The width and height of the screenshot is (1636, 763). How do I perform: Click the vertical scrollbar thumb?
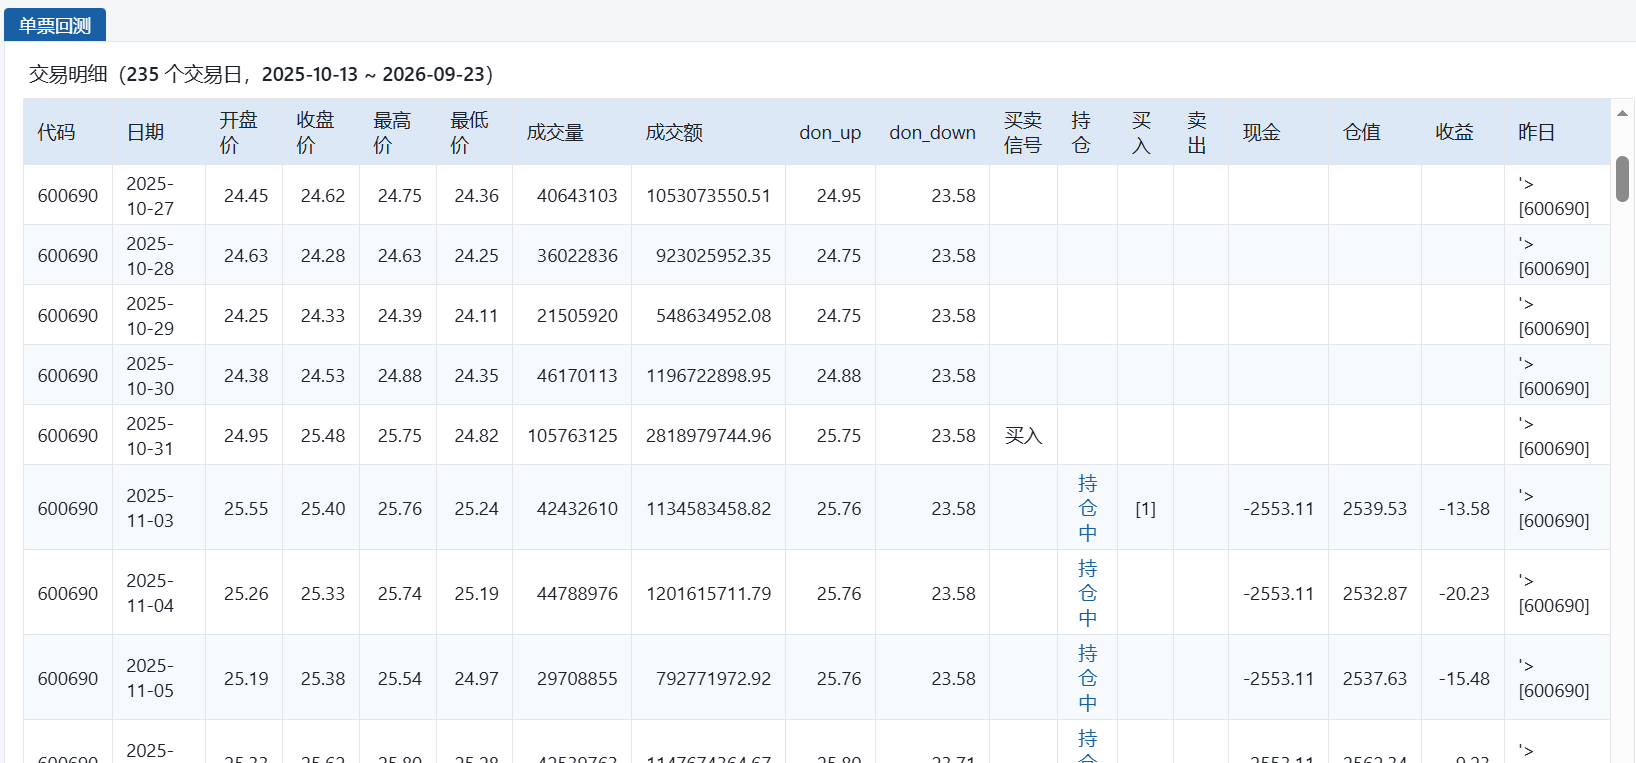tap(1622, 179)
